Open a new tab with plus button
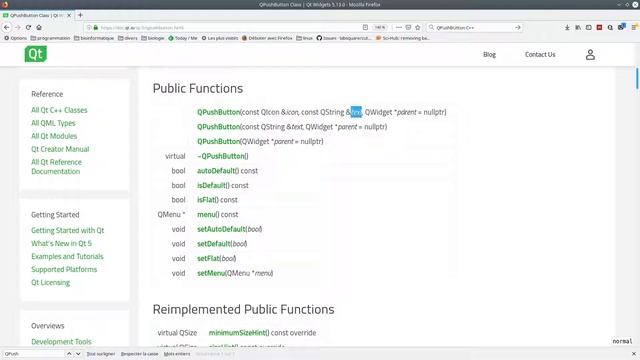The image size is (640, 360). [x=80, y=15]
